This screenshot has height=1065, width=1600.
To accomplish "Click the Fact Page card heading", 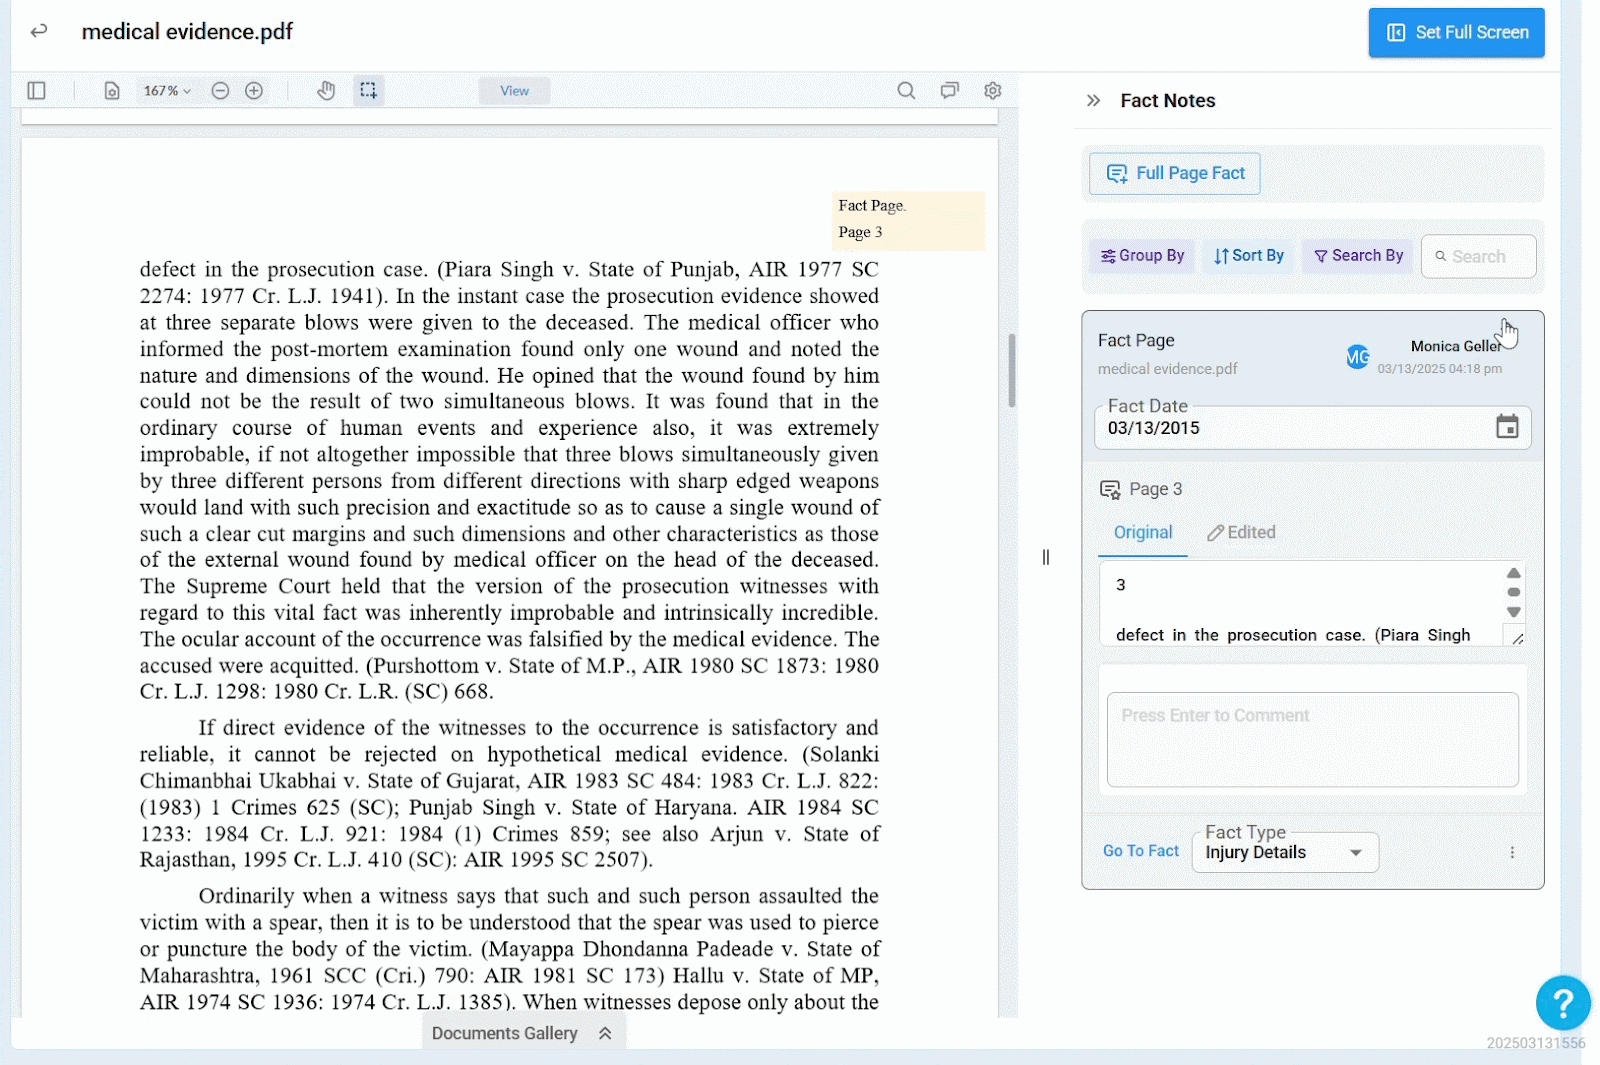I will (1136, 341).
